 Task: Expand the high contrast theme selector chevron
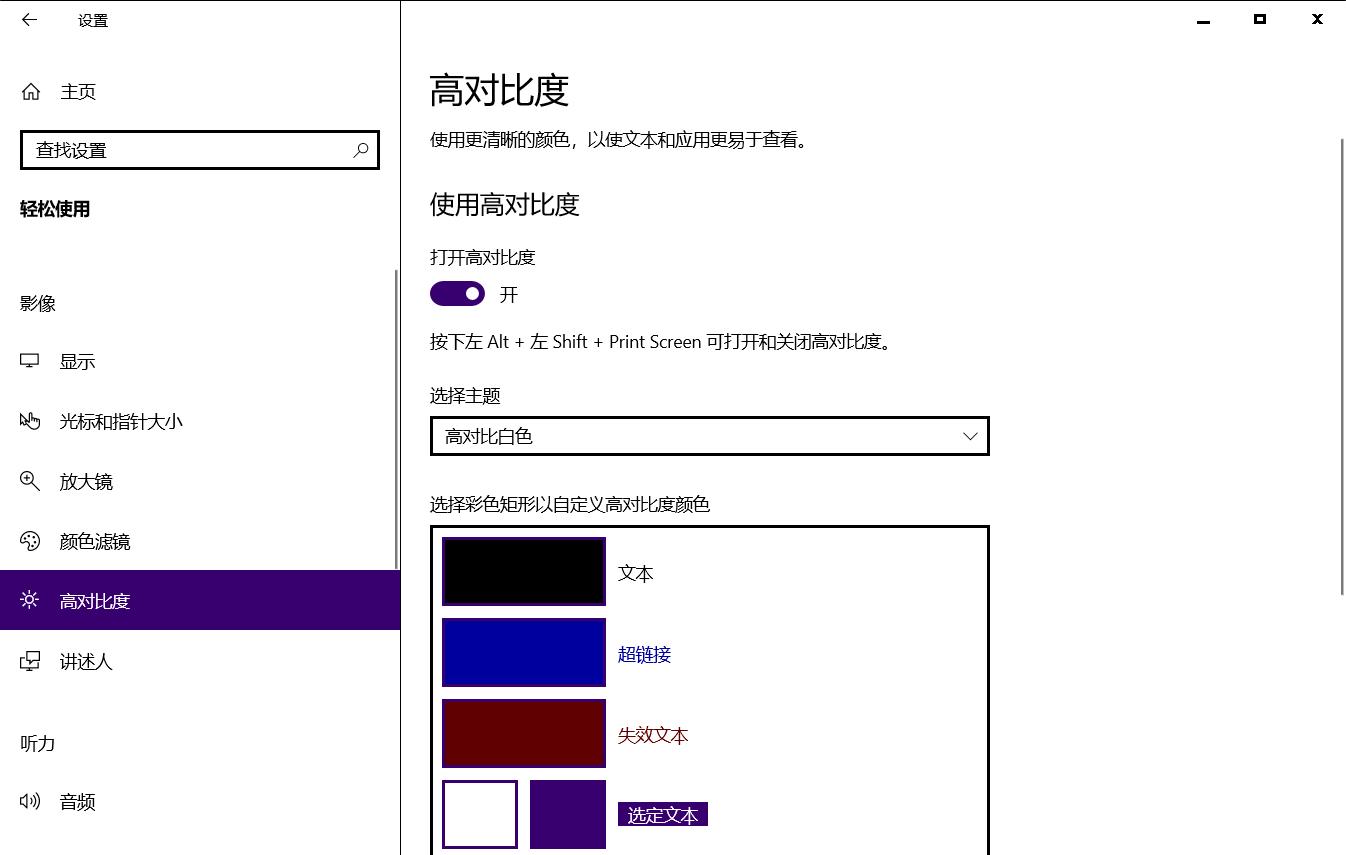969,436
